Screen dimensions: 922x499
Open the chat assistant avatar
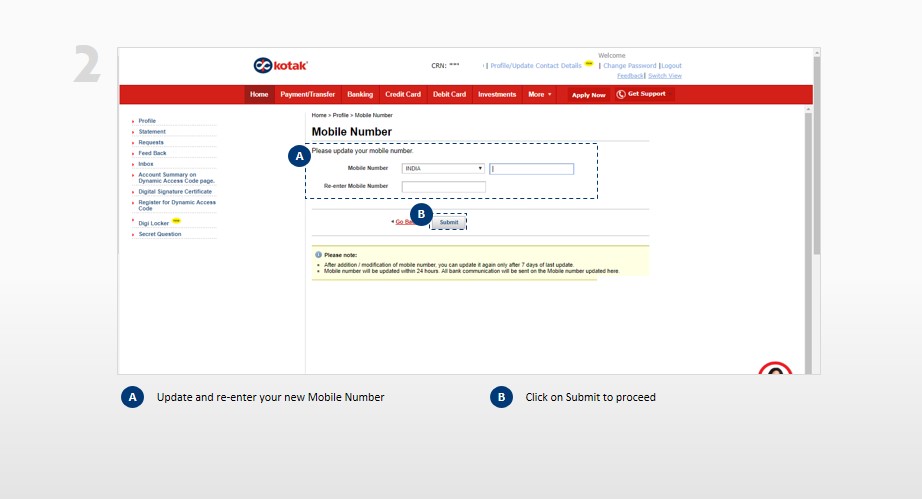click(775, 369)
